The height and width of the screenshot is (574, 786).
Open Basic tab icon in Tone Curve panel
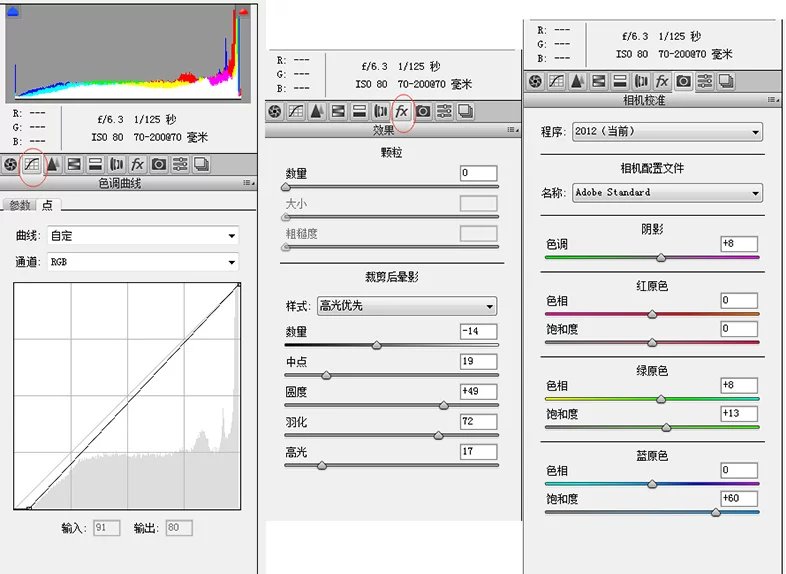click(x=10, y=164)
